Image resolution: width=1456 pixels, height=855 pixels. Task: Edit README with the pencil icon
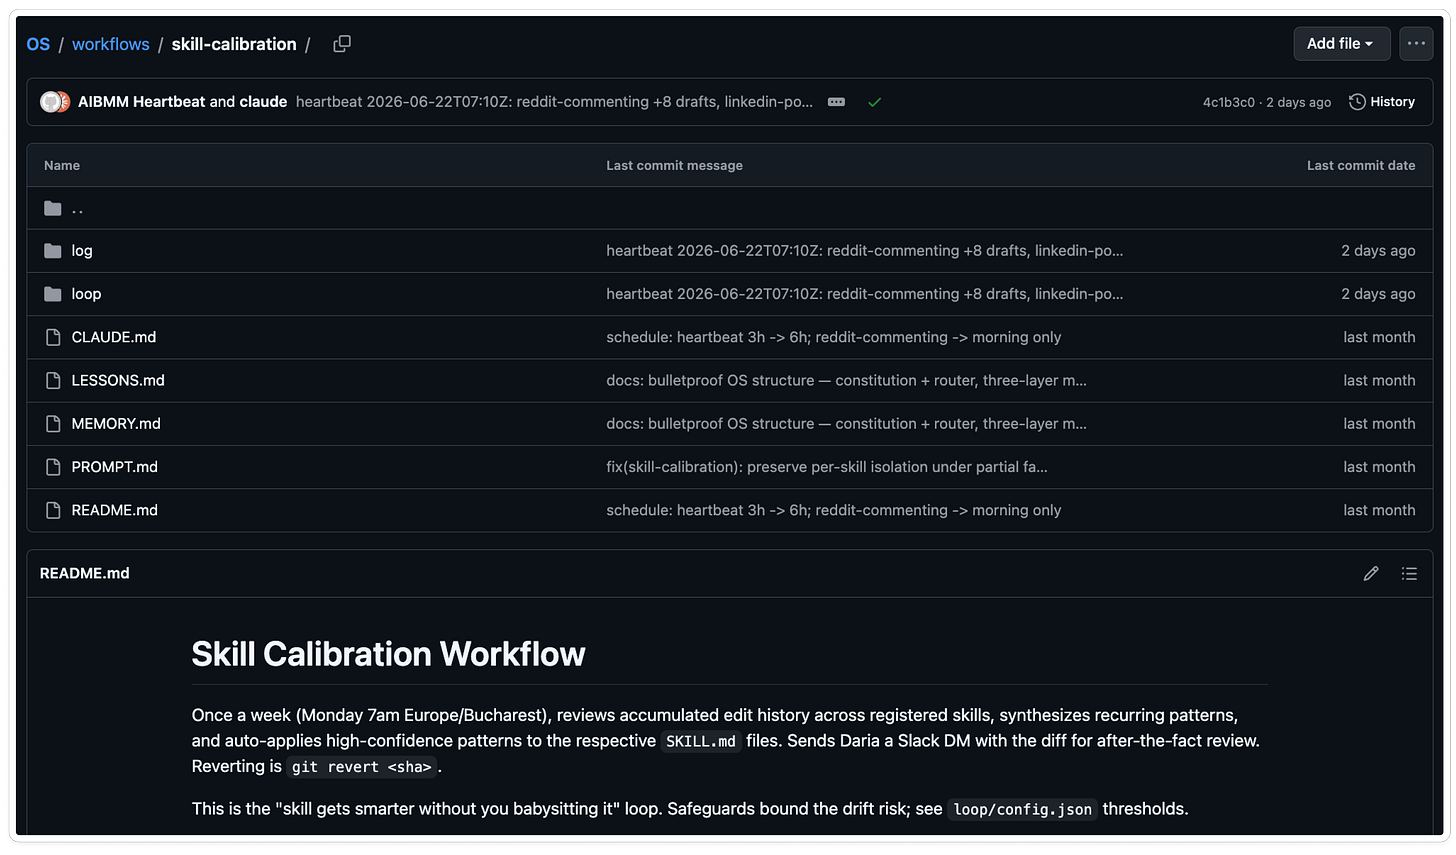click(x=1371, y=573)
